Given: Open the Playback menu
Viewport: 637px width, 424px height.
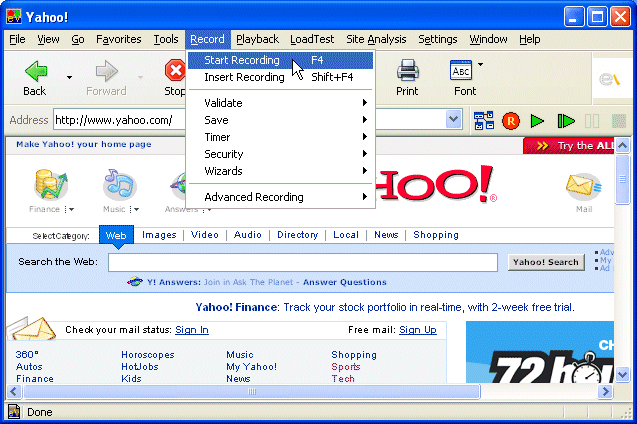Looking at the screenshot, I should pos(258,39).
